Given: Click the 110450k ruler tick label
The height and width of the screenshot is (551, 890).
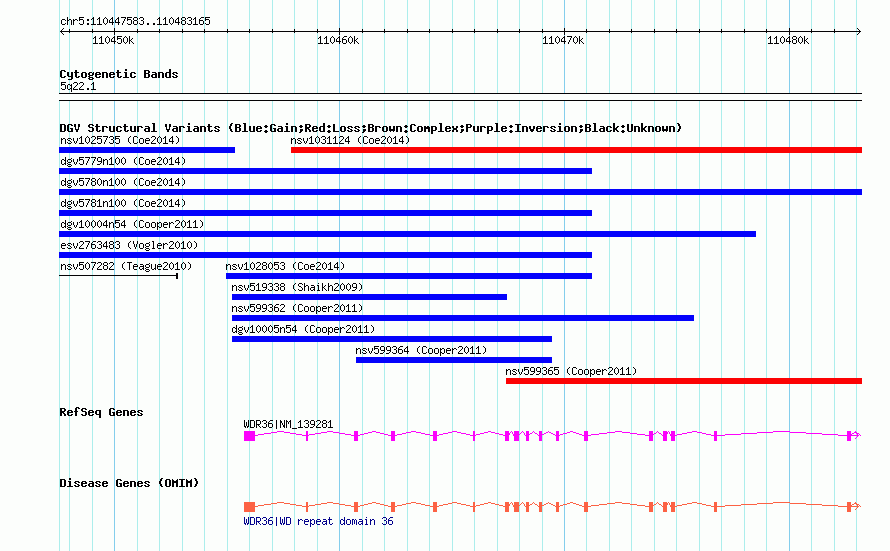Looking at the screenshot, I should pyautogui.click(x=113, y=40).
